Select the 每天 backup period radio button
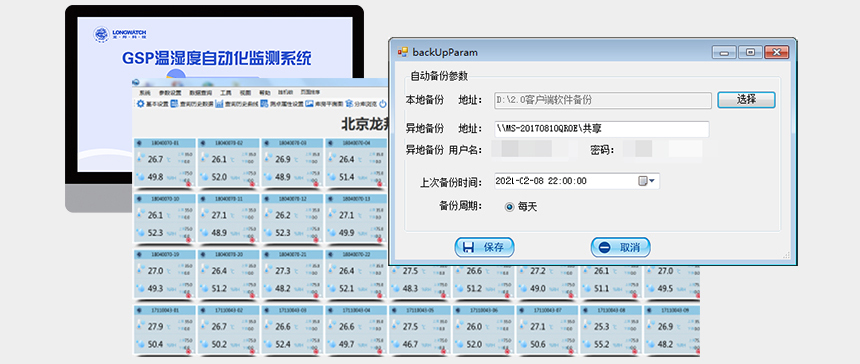860x364 pixels. click(510, 207)
